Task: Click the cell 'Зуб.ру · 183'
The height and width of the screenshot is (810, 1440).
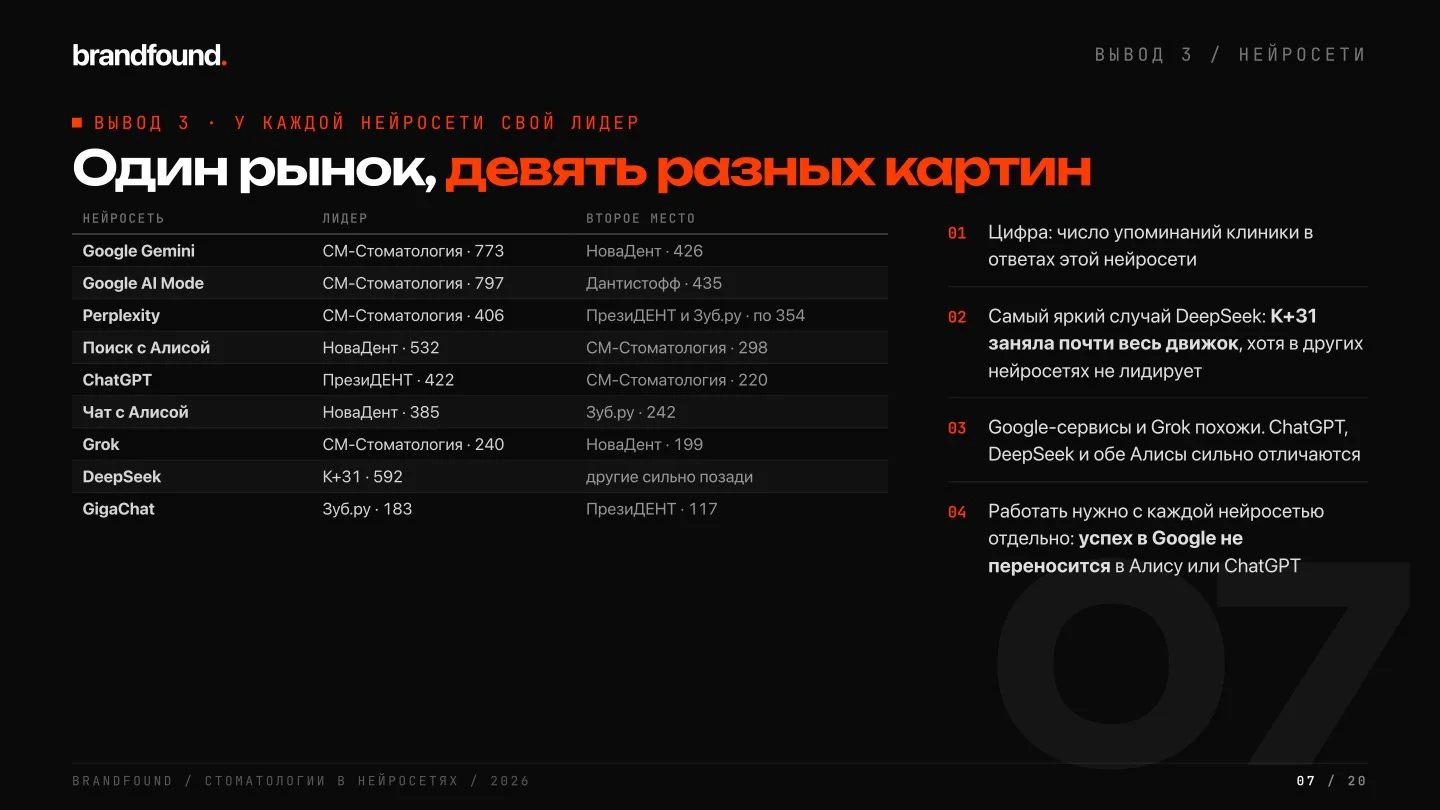Action: click(x=367, y=509)
